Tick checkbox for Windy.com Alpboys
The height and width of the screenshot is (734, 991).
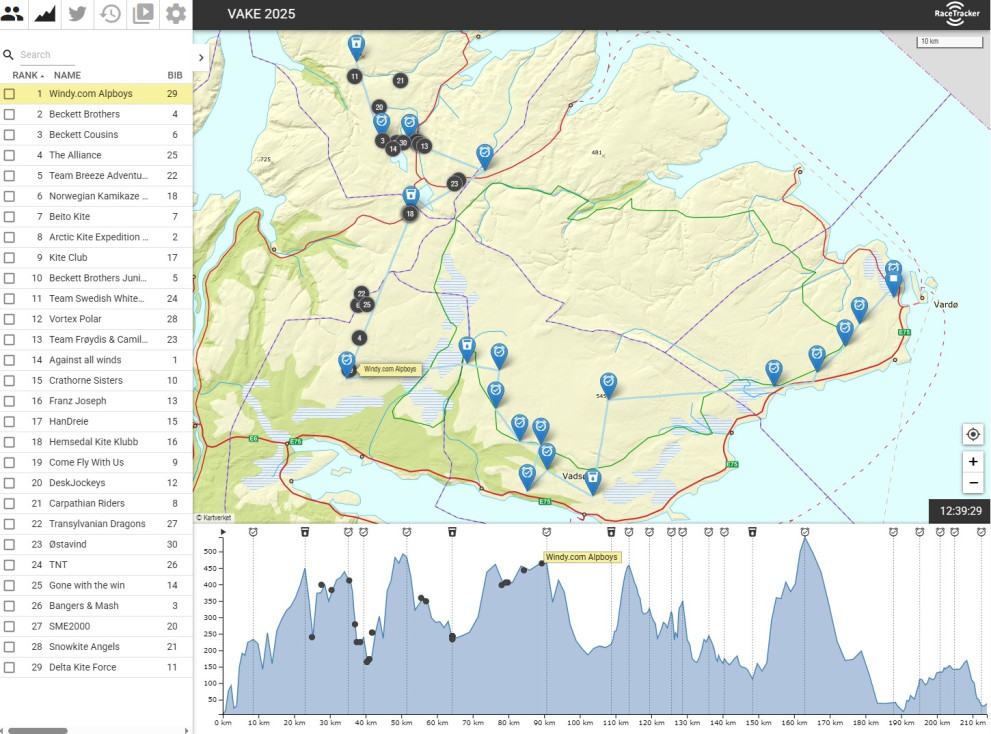[9, 94]
